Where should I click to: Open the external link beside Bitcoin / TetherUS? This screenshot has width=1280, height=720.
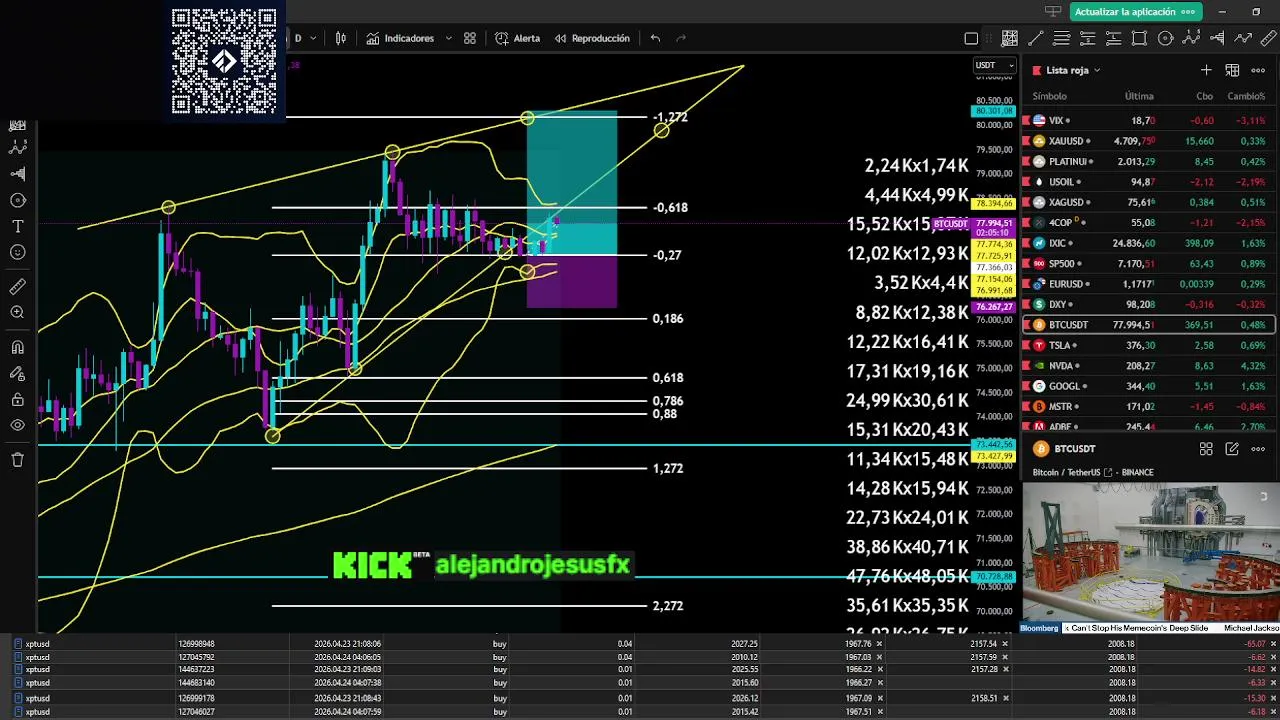coord(1108,472)
